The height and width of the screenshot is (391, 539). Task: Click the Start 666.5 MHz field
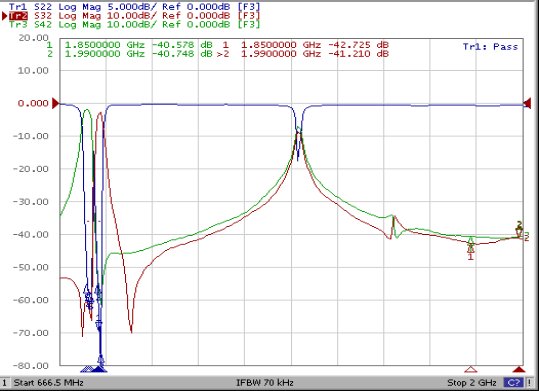point(48,382)
